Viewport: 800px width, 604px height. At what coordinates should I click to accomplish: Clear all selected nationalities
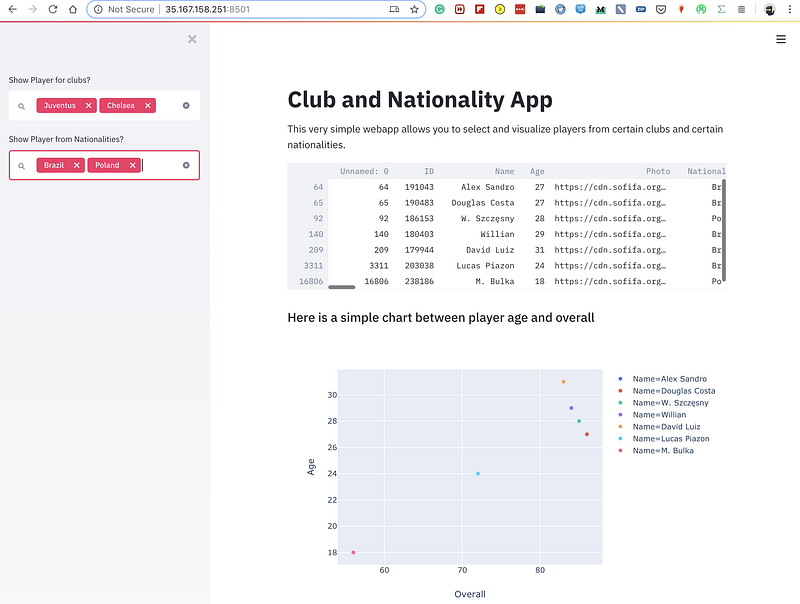tap(186, 165)
